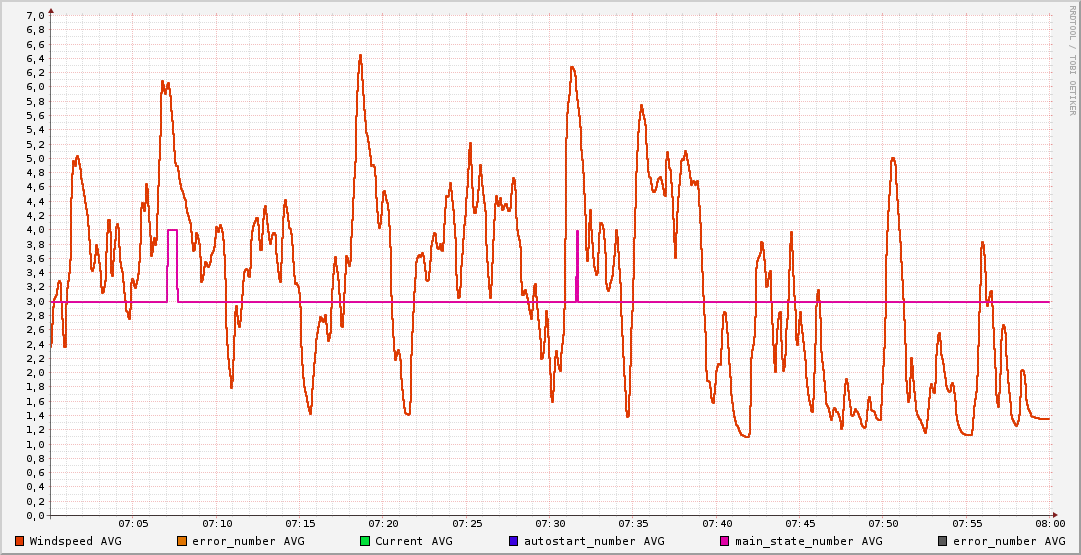Click the orange error_number legend swatch
The width and height of the screenshot is (1081, 555).
coord(182,541)
